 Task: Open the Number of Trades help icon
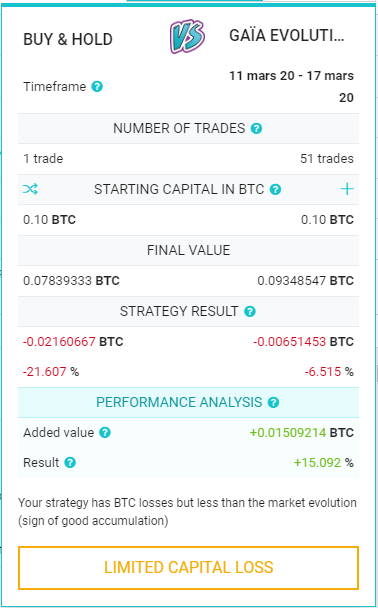[256, 128]
